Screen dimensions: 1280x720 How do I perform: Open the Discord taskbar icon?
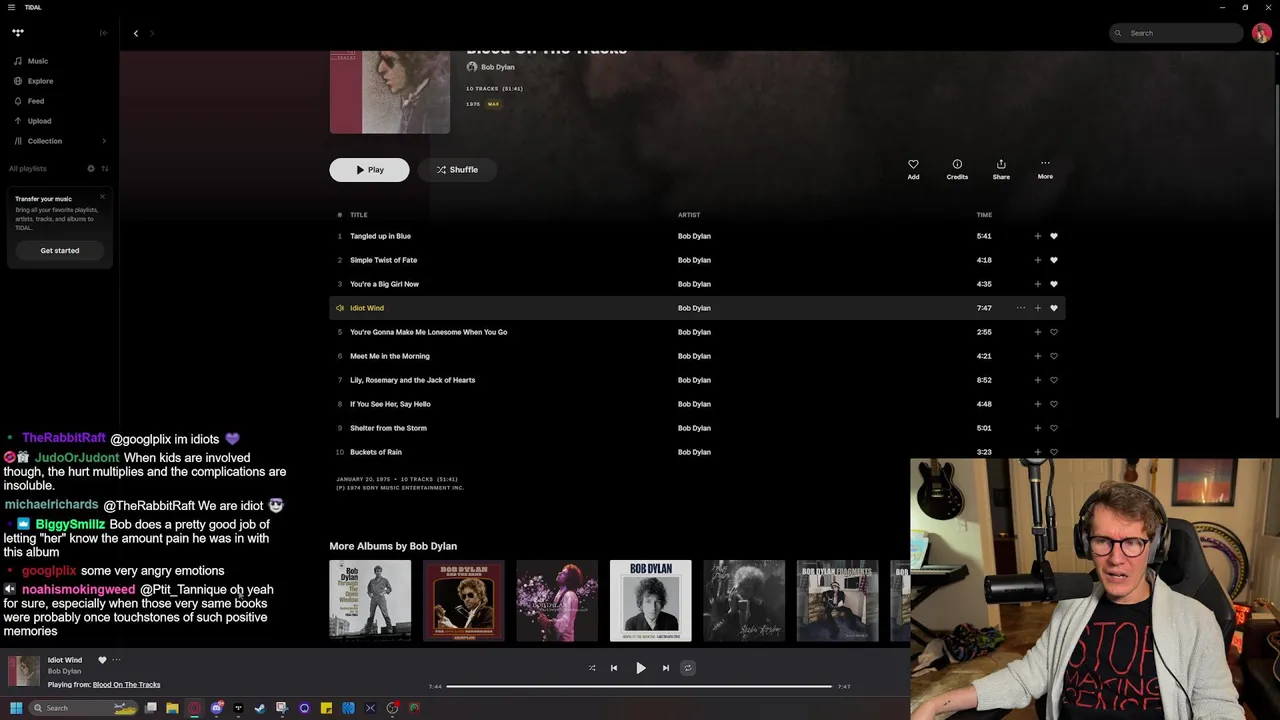(216, 708)
